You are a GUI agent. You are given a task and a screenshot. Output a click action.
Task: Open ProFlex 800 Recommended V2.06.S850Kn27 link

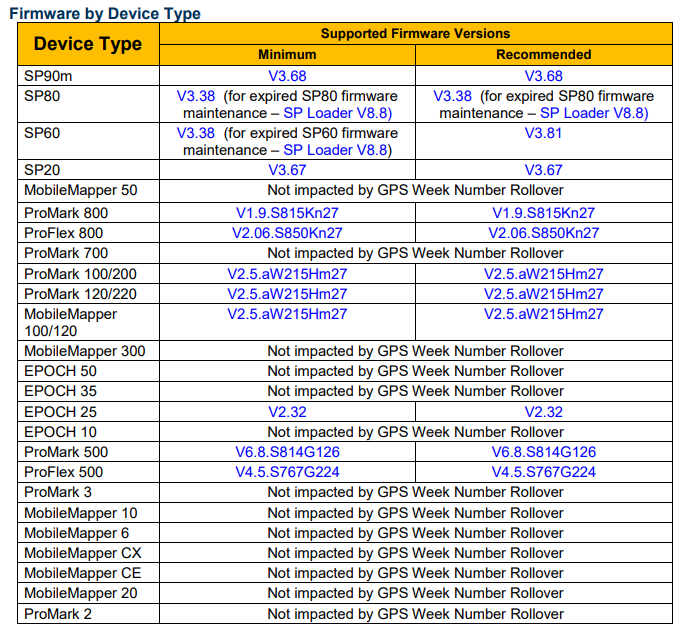543,233
